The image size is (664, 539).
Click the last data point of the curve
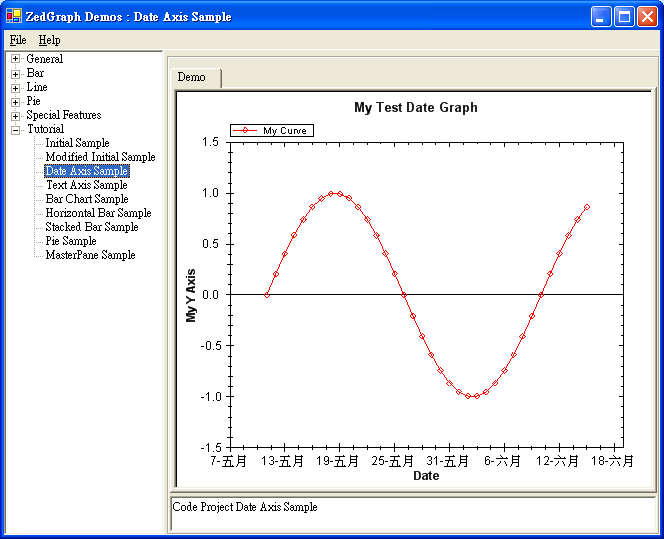[x=587, y=207]
